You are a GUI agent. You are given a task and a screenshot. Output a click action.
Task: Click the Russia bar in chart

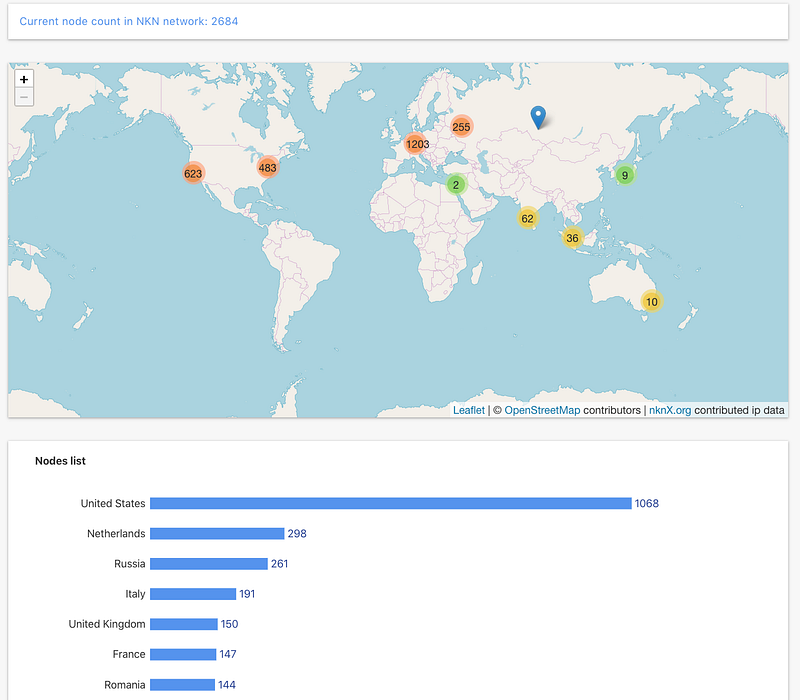click(x=209, y=564)
